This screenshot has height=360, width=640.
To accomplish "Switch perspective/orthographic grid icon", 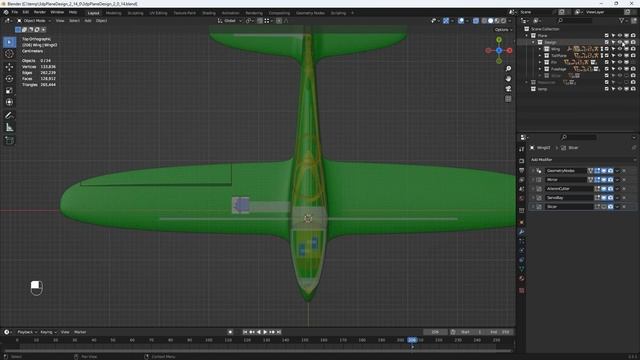I will 508,99.
